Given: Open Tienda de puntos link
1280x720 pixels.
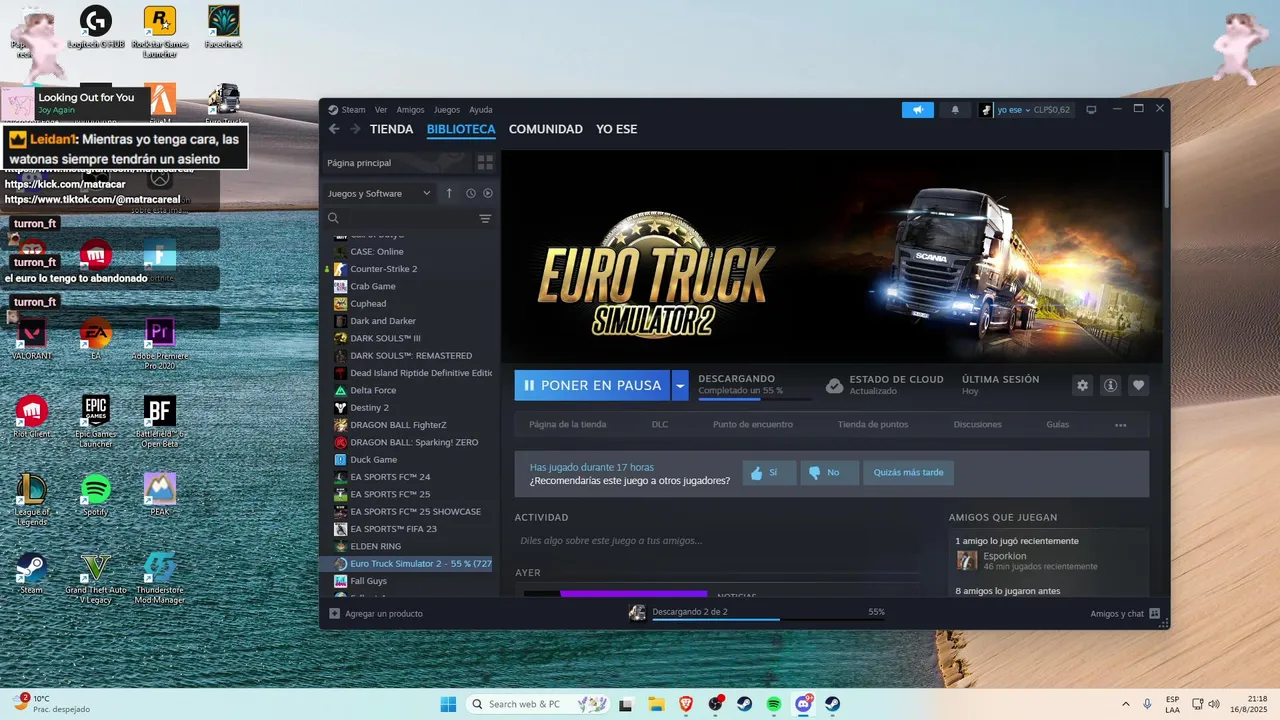Looking at the screenshot, I should point(873,424).
